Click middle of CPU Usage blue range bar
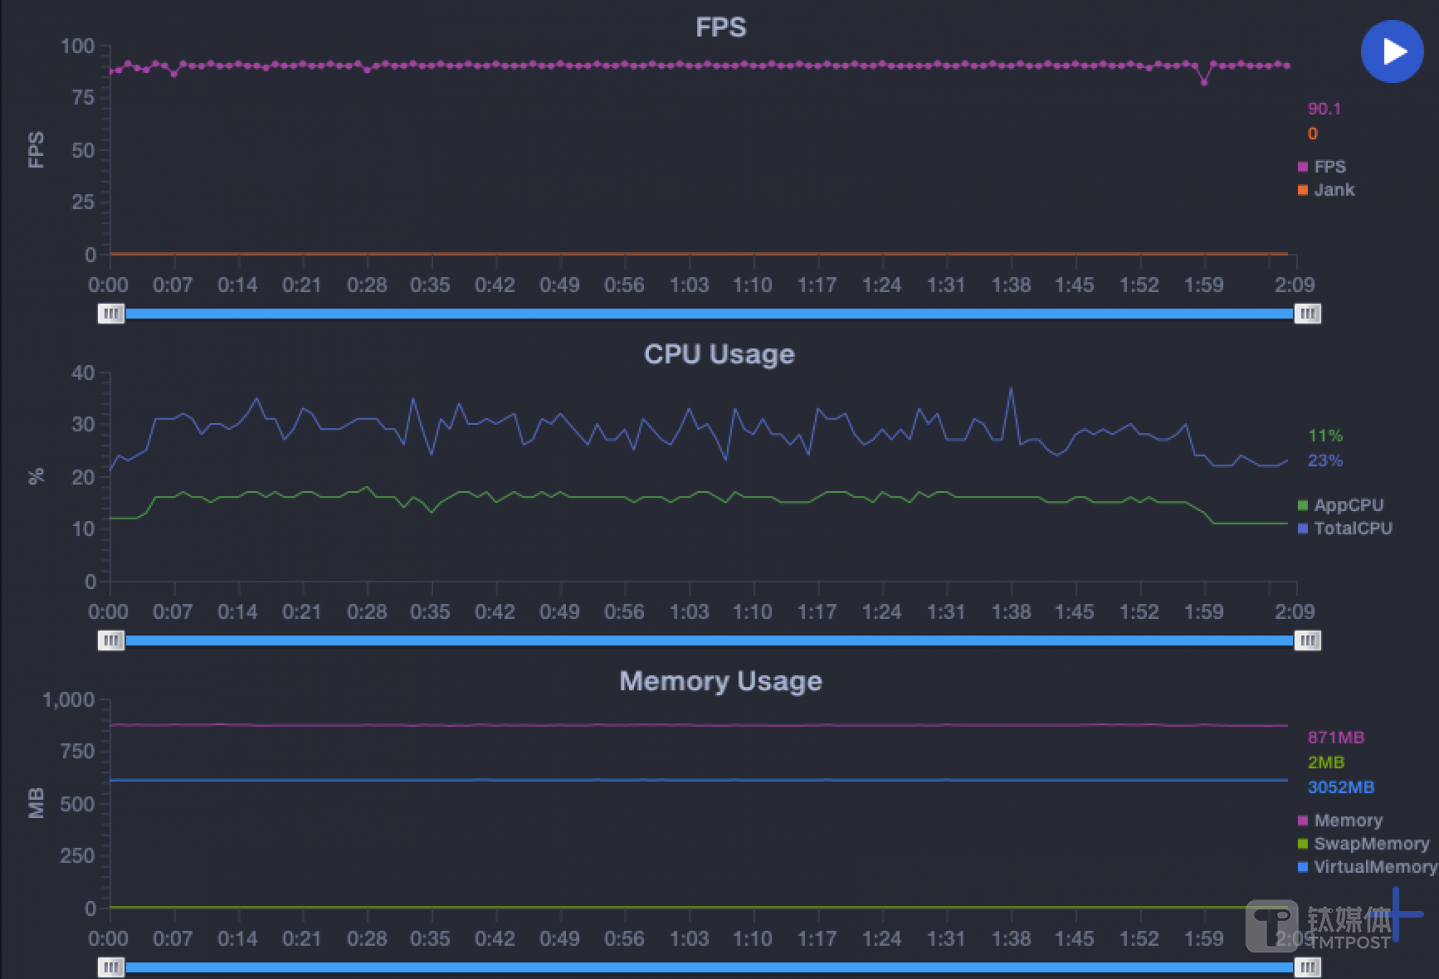The image size is (1439, 979). tap(709, 641)
